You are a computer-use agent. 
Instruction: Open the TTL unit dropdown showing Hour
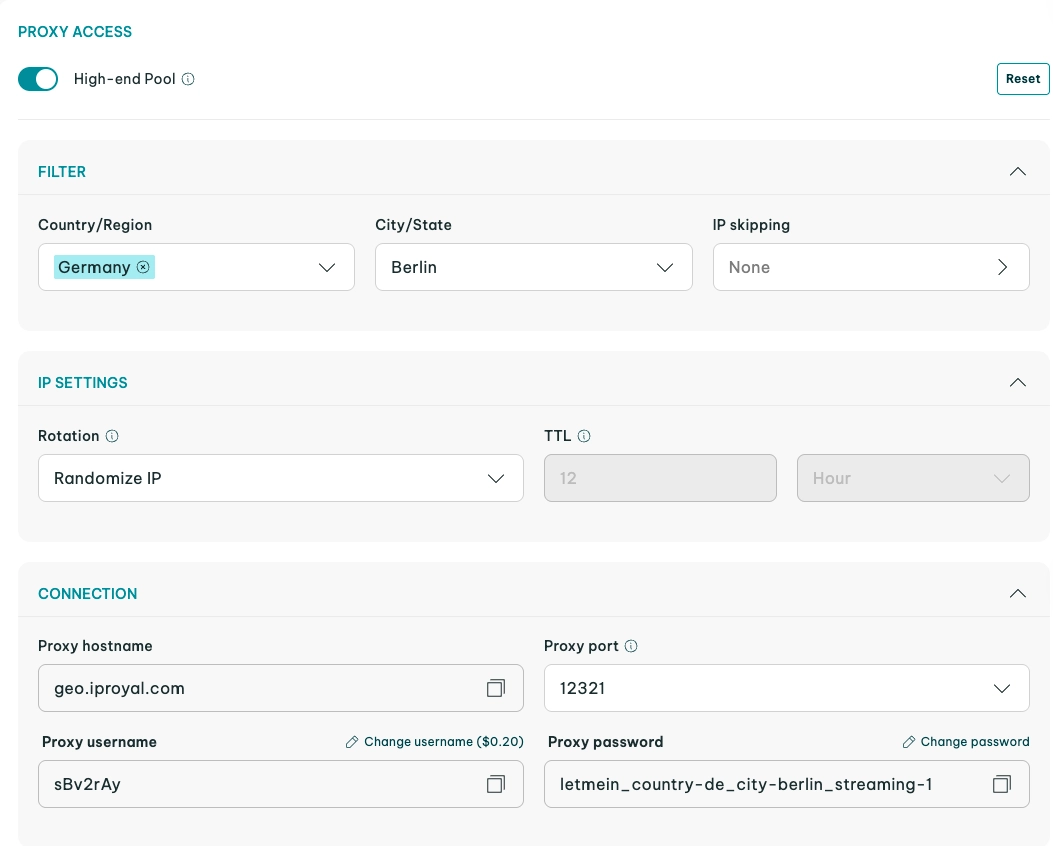(913, 478)
